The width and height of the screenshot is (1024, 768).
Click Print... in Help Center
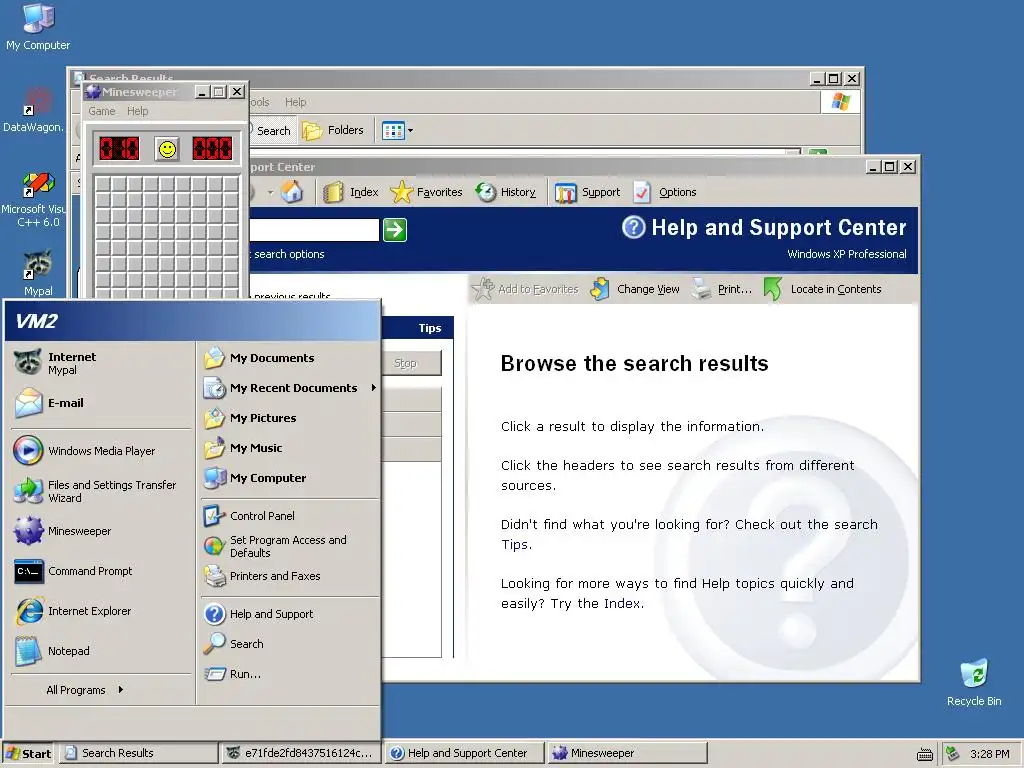[722, 289]
